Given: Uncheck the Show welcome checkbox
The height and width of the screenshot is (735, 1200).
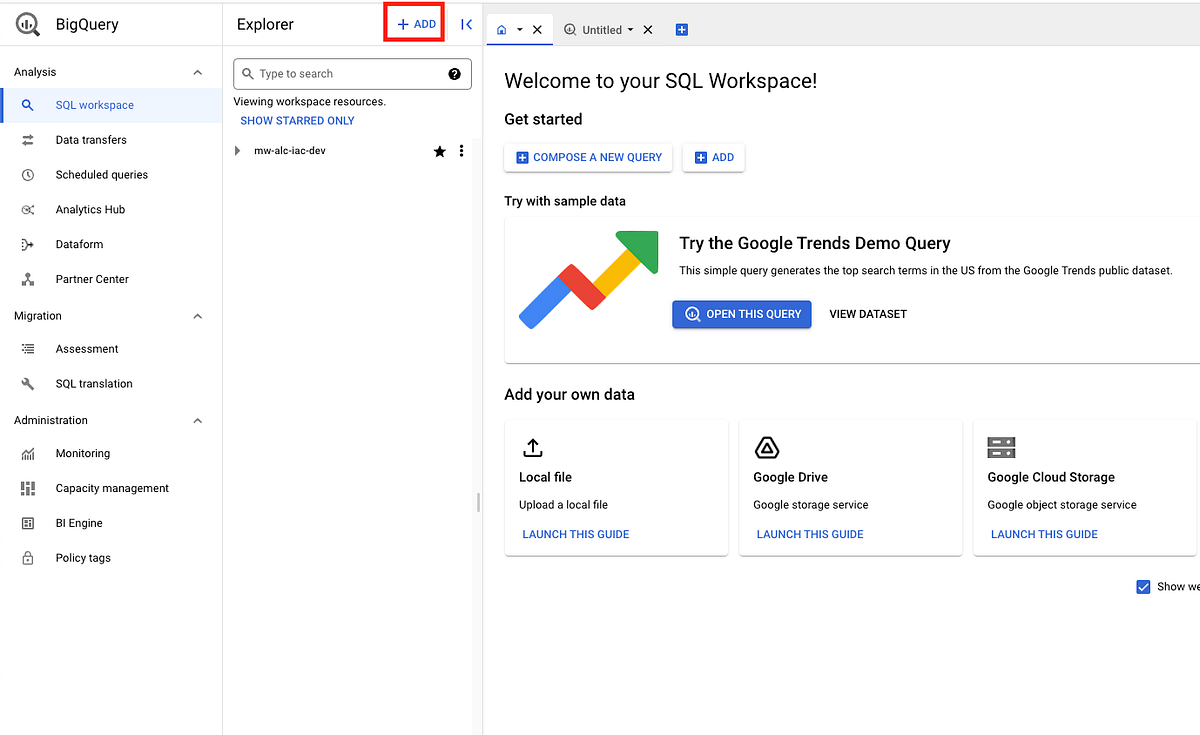Looking at the screenshot, I should (1143, 586).
